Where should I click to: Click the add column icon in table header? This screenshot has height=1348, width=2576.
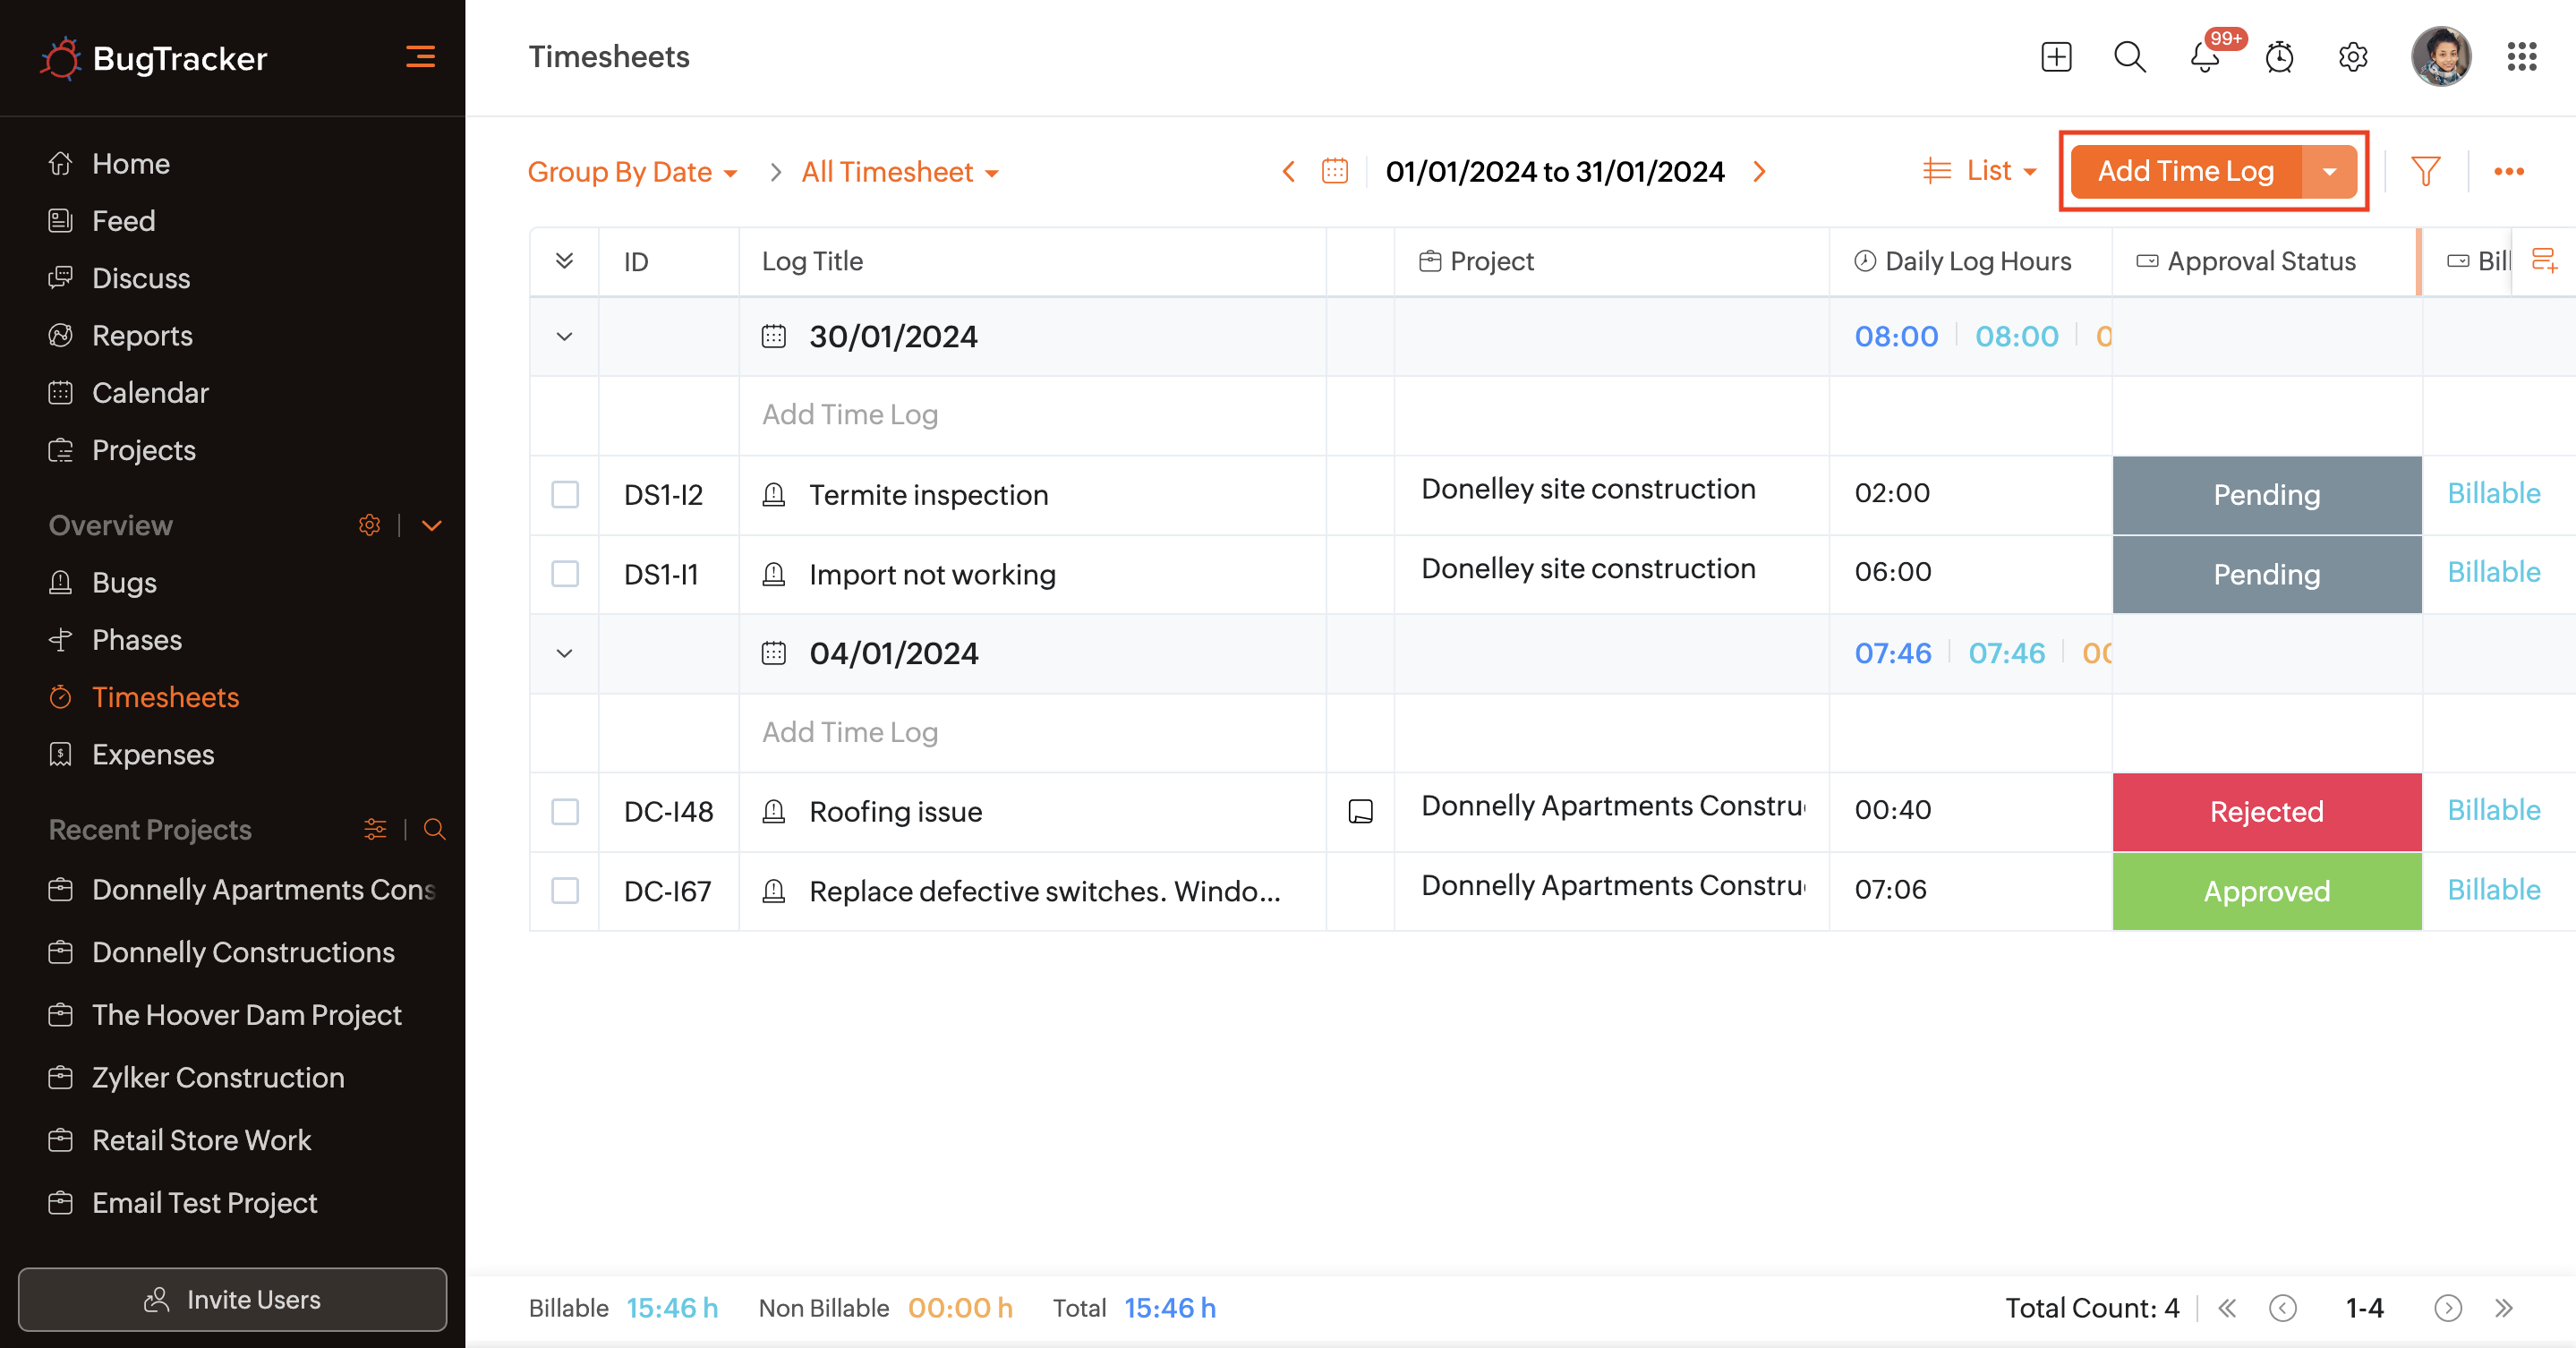point(2544,261)
